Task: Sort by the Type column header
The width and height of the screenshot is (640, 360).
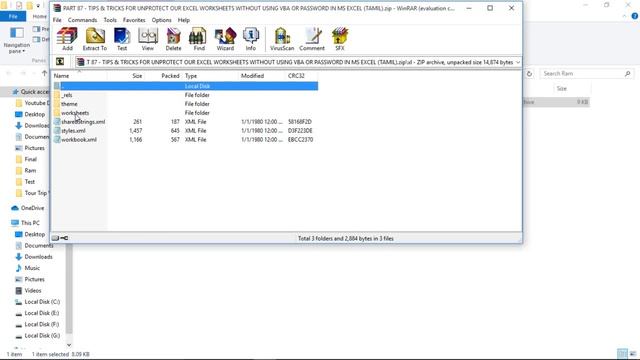Action: [210, 76]
